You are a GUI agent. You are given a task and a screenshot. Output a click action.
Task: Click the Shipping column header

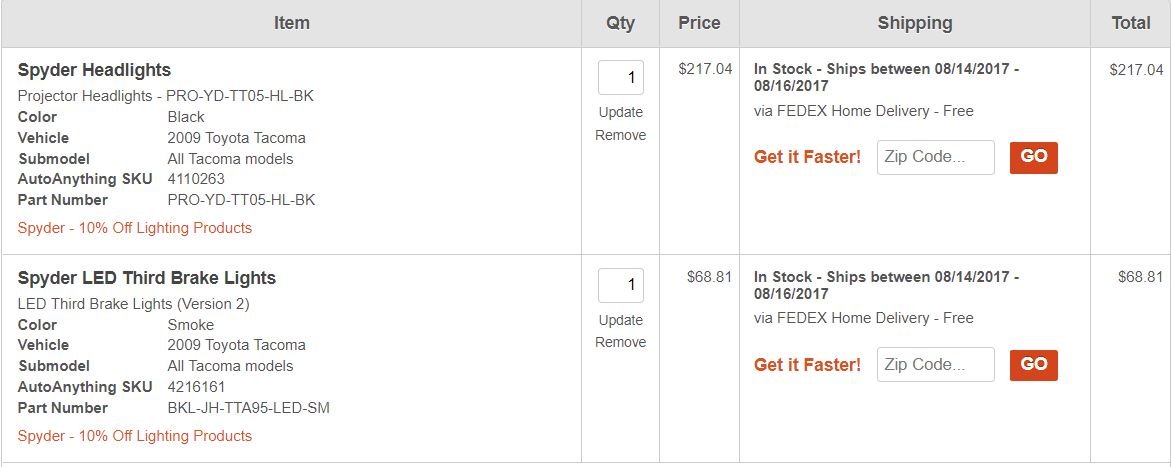915,23
